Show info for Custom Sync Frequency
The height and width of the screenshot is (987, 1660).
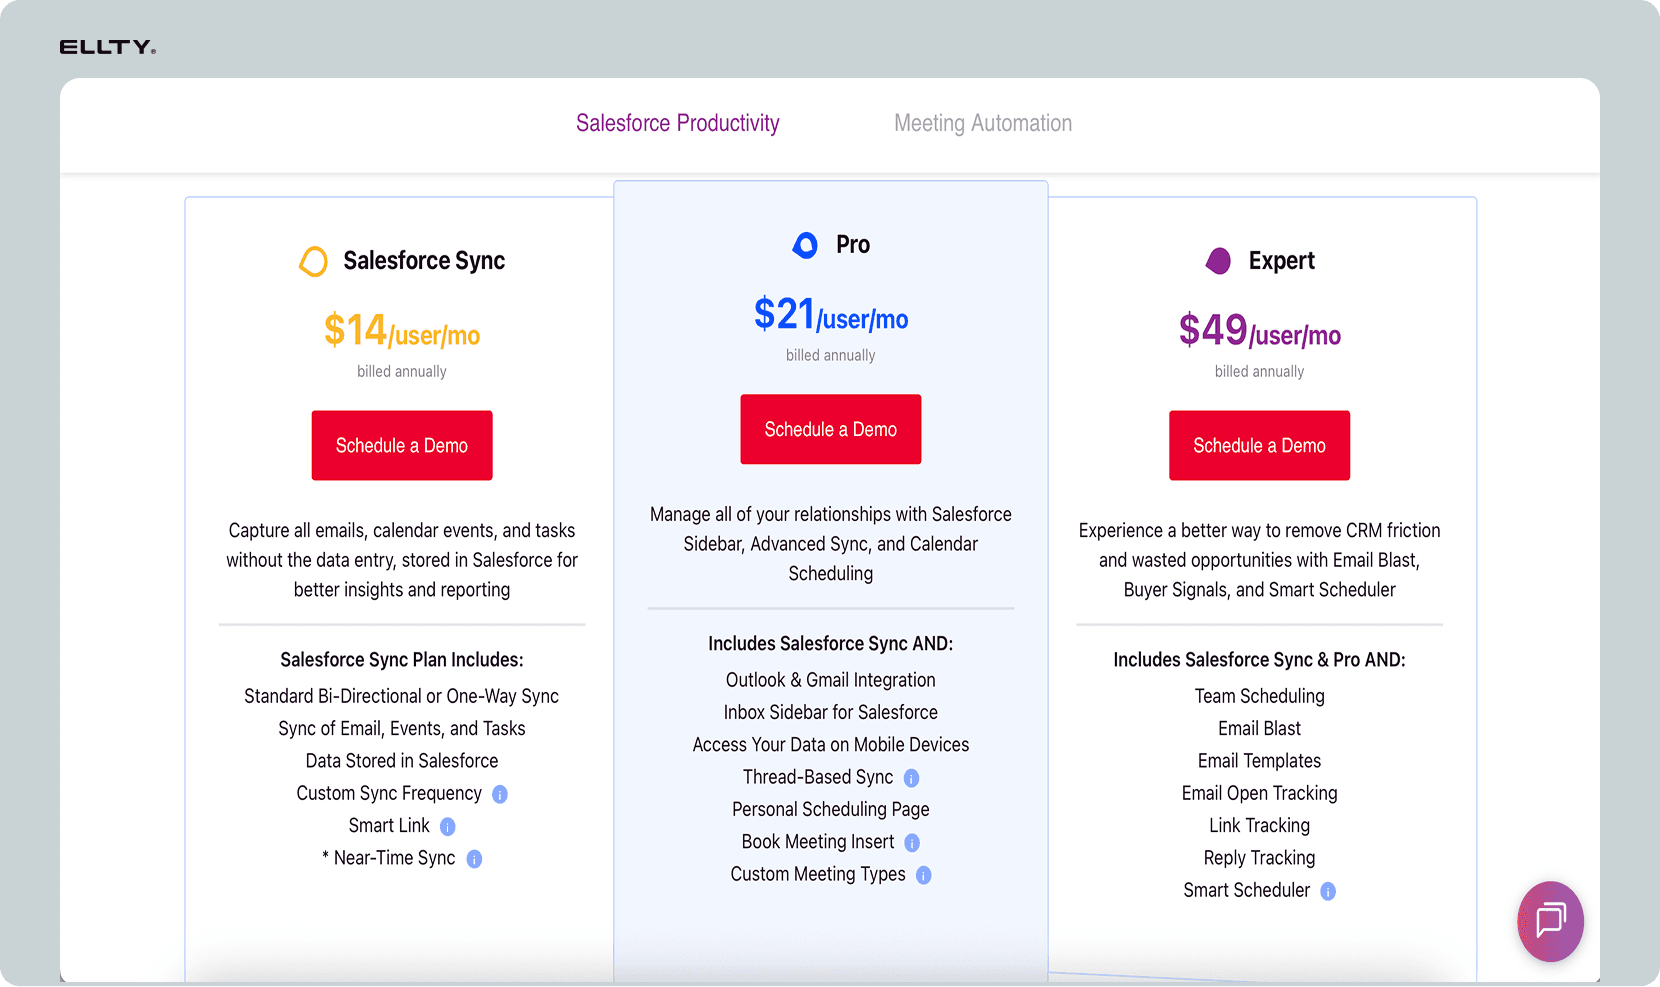click(x=500, y=794)
